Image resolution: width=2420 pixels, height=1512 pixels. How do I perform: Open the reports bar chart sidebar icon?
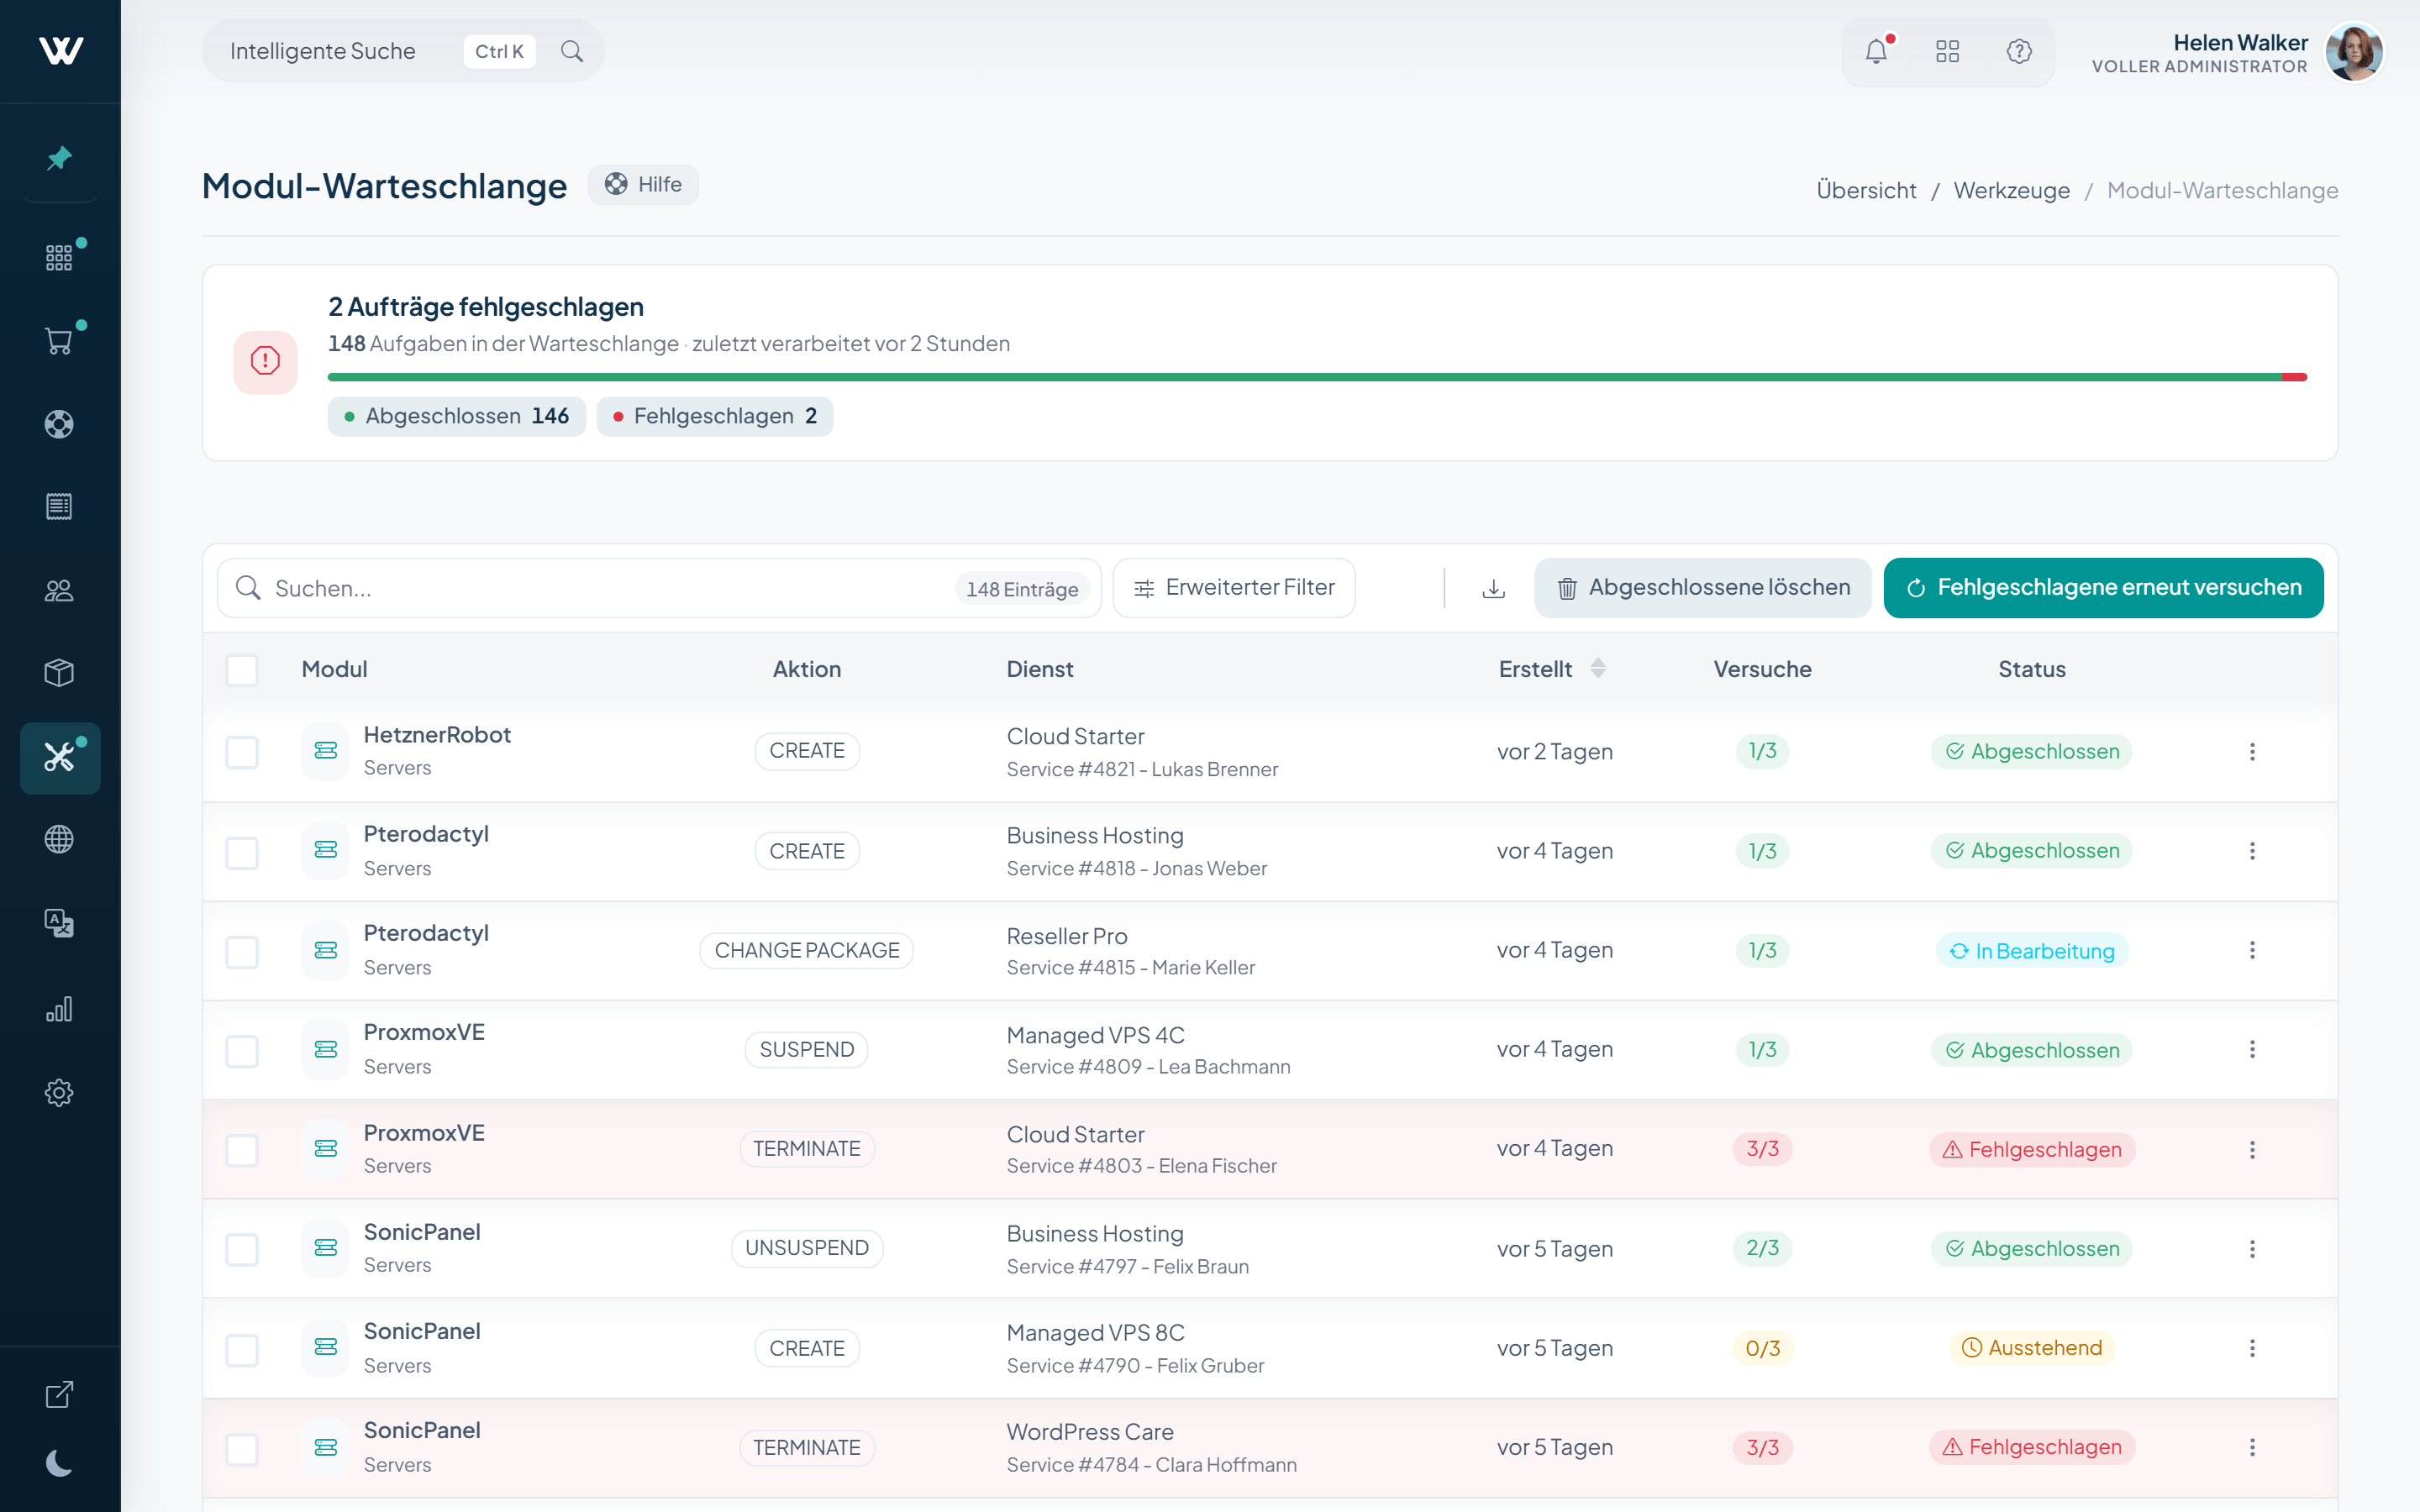click(59, 1009)
